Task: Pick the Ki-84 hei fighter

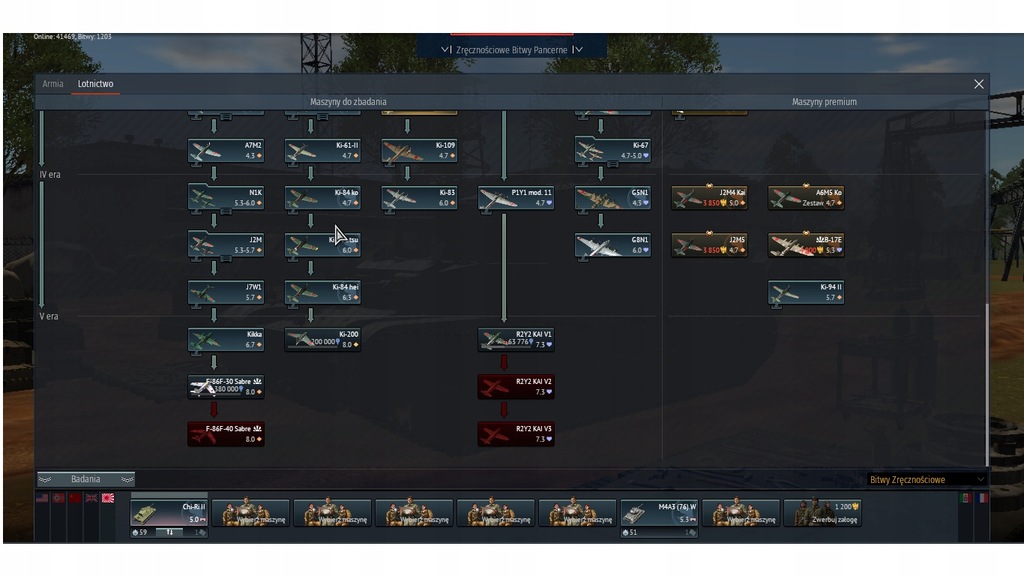Action: 323,292
